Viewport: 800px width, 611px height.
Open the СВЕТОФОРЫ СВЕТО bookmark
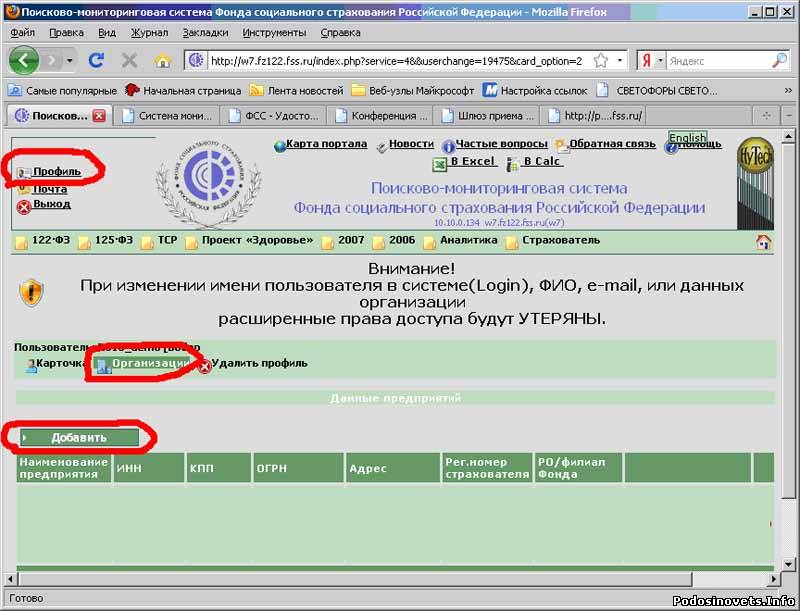click(657, 91)
